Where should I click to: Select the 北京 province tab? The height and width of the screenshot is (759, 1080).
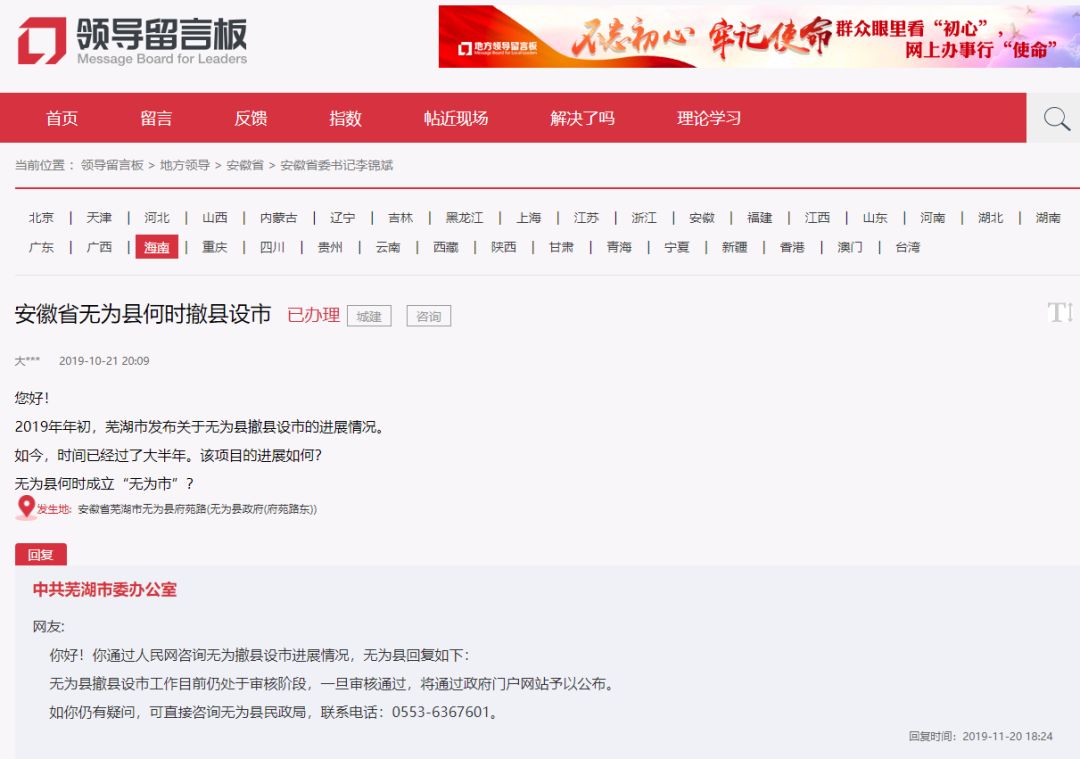pyautogui.click(x=41, y=216)
